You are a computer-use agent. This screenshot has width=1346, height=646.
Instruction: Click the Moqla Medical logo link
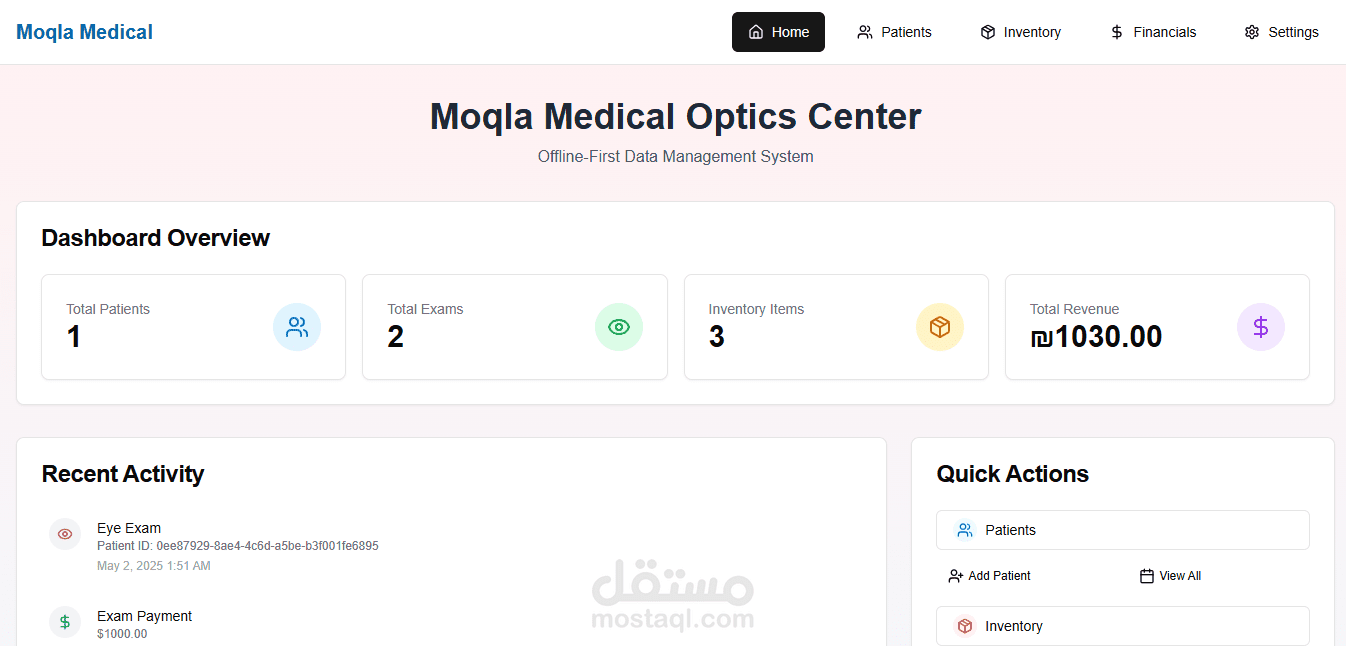pyautogui.click(x=85, y=32)
